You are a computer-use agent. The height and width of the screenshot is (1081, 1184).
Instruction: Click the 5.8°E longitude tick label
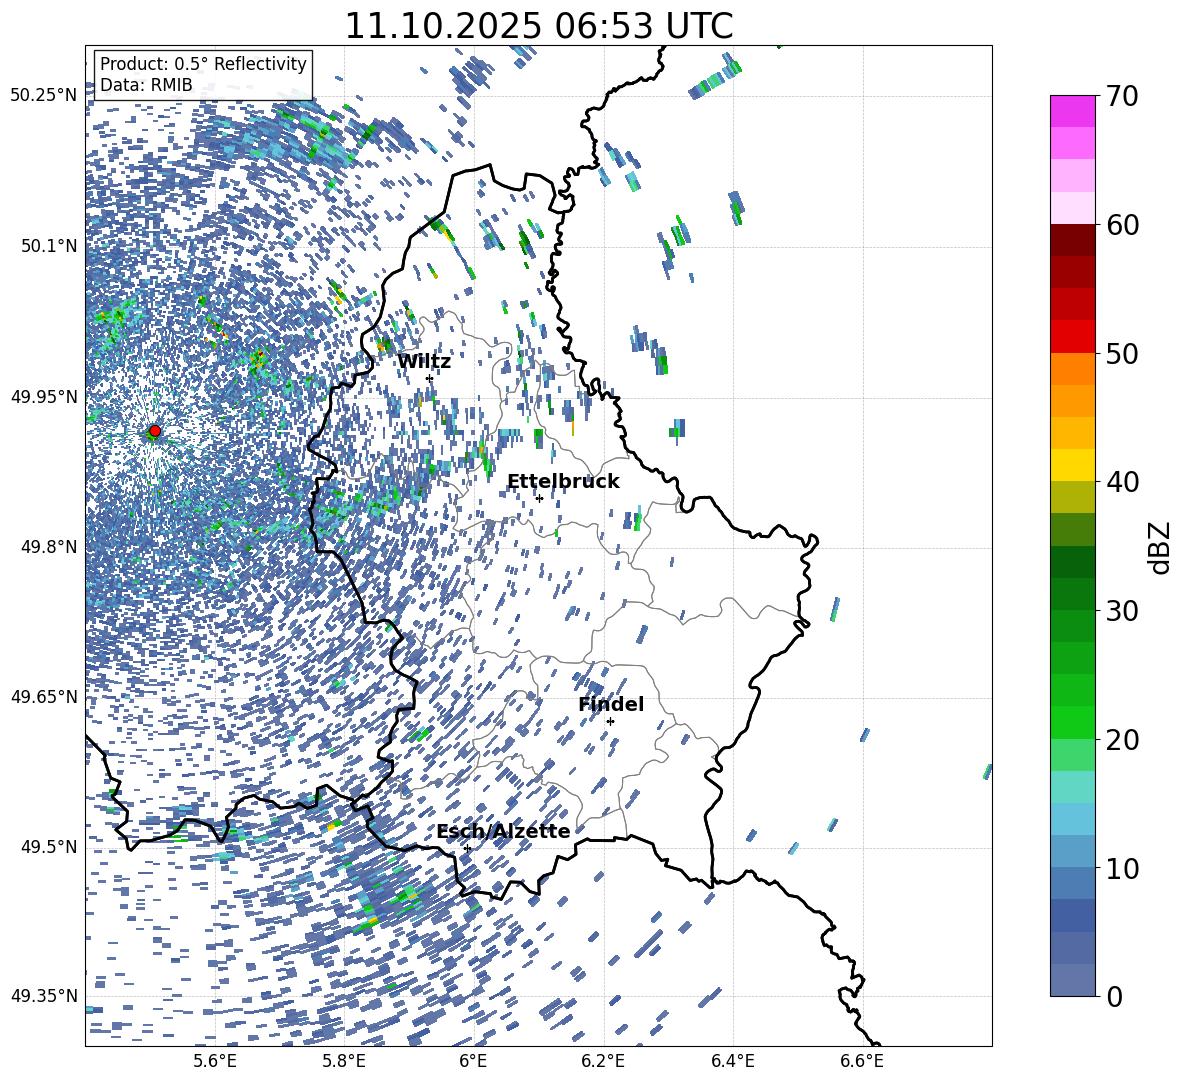(344, 1061)
